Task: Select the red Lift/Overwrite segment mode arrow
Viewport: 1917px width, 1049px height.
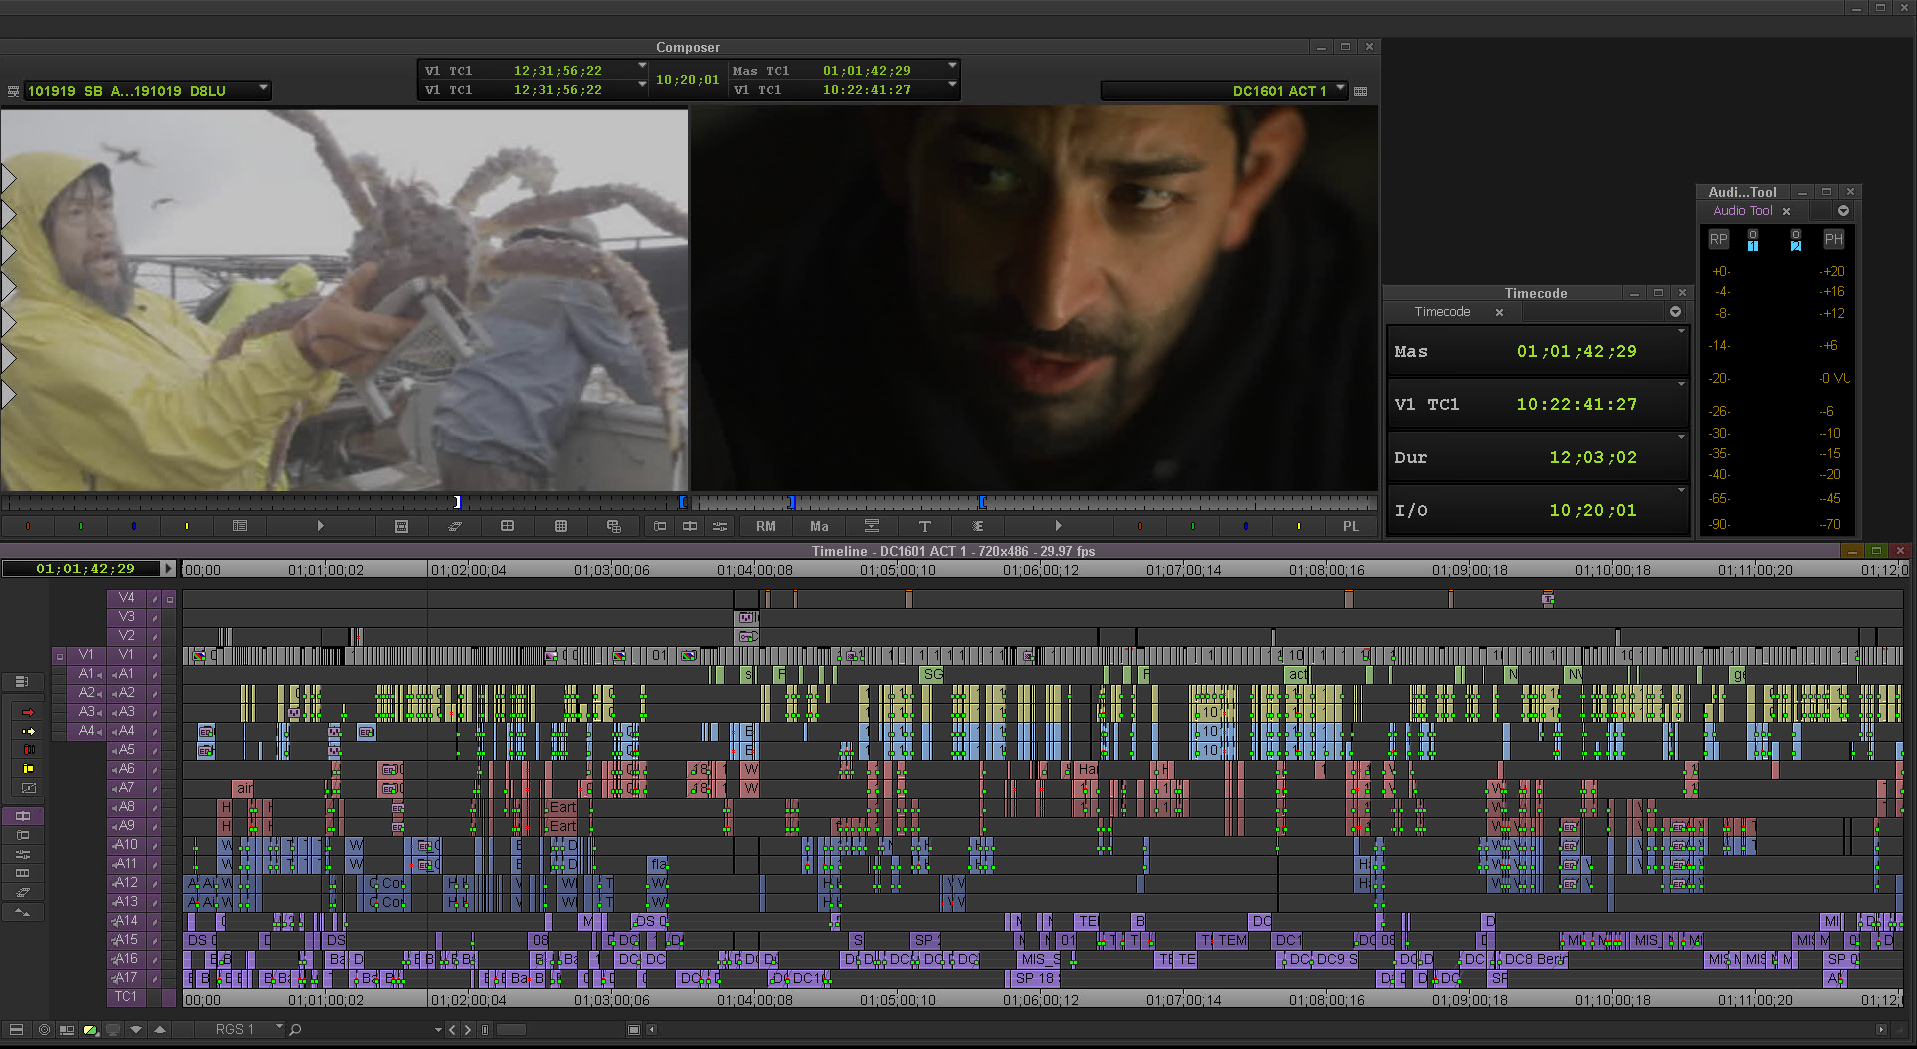Action: (x=28, y=712)
